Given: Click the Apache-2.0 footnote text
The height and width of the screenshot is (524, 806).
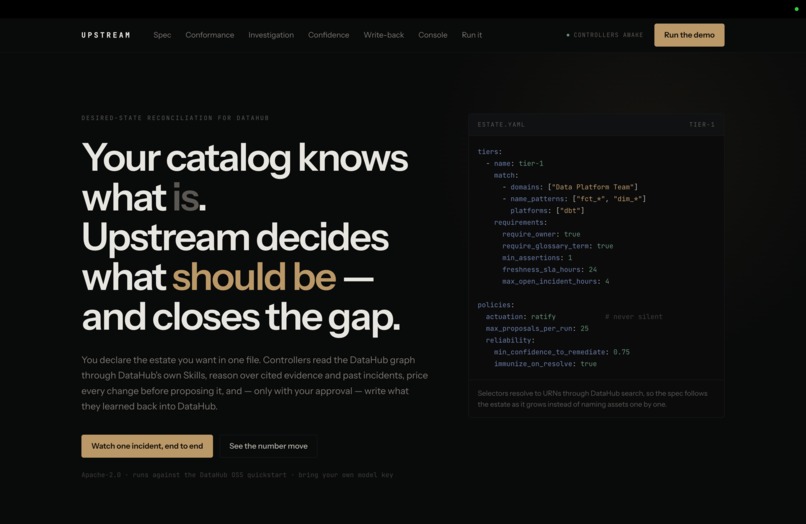Looking at the screenshot, I should coord(237,475).
